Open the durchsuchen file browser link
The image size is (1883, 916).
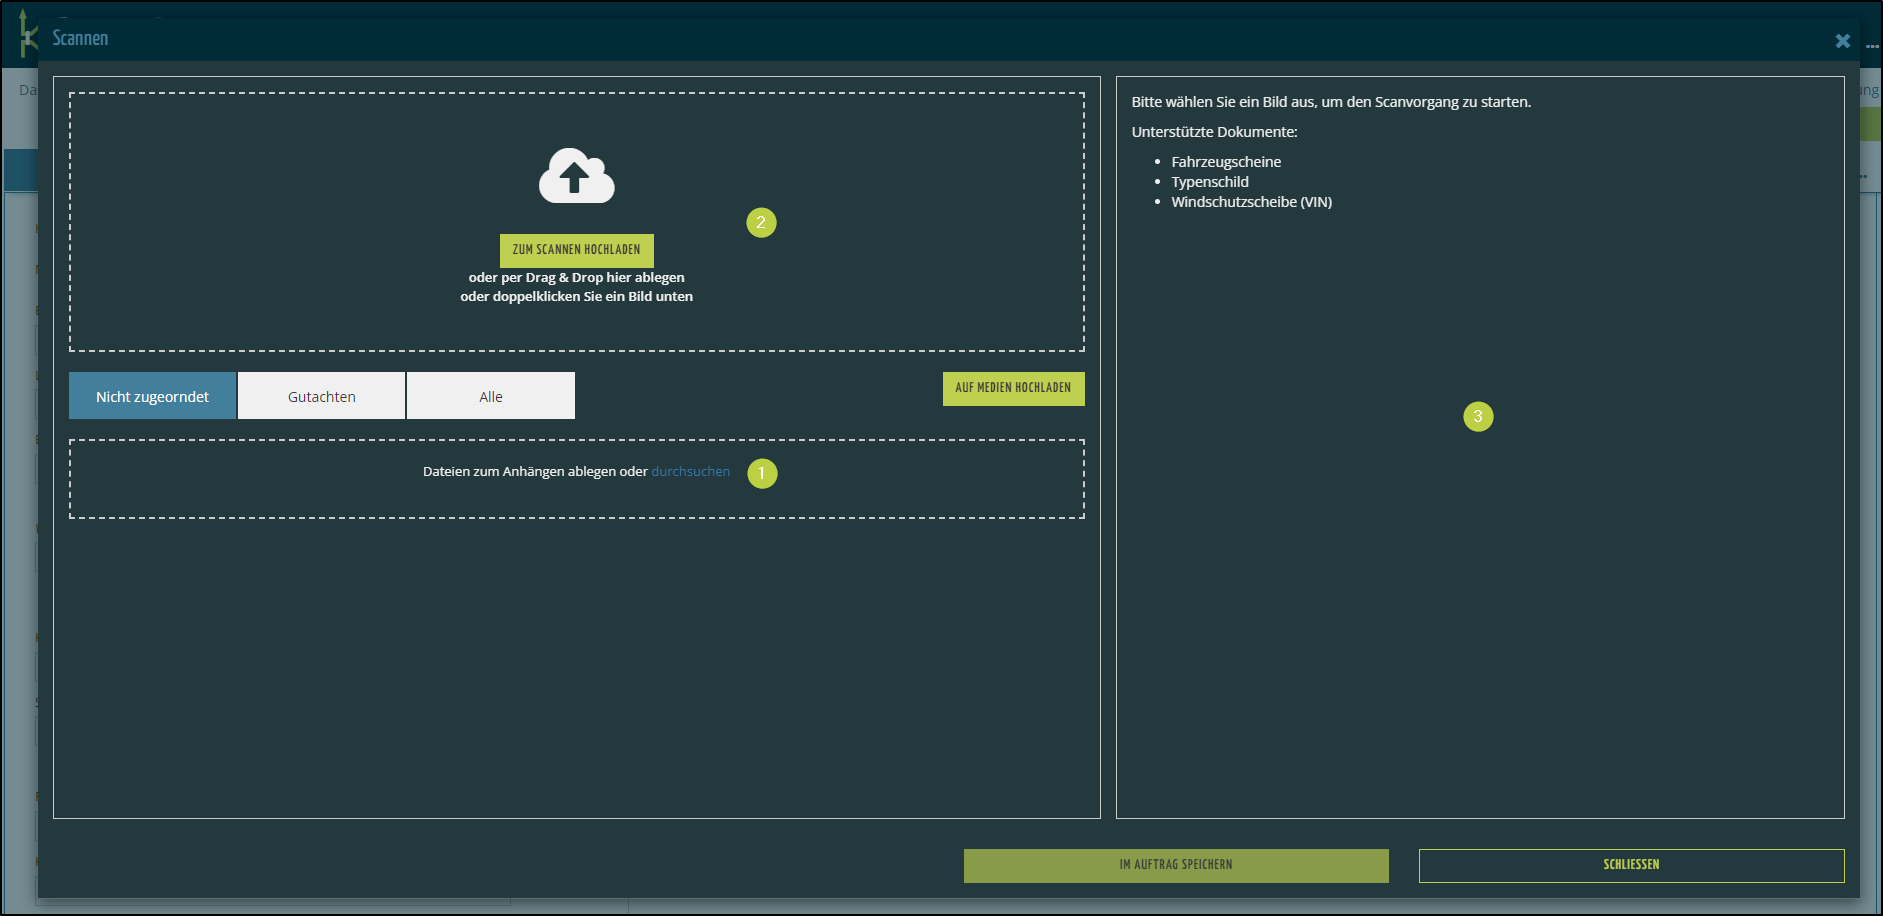(690, 472)
